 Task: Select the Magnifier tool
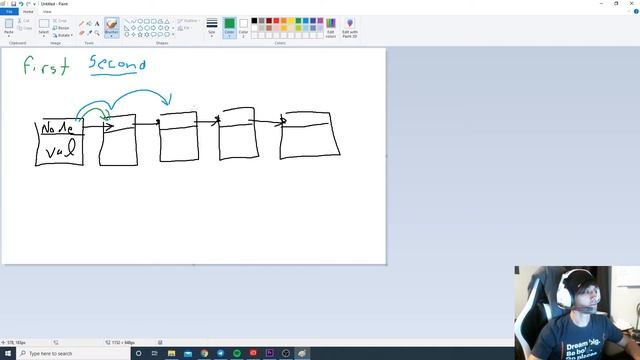(x=97, y=33)
